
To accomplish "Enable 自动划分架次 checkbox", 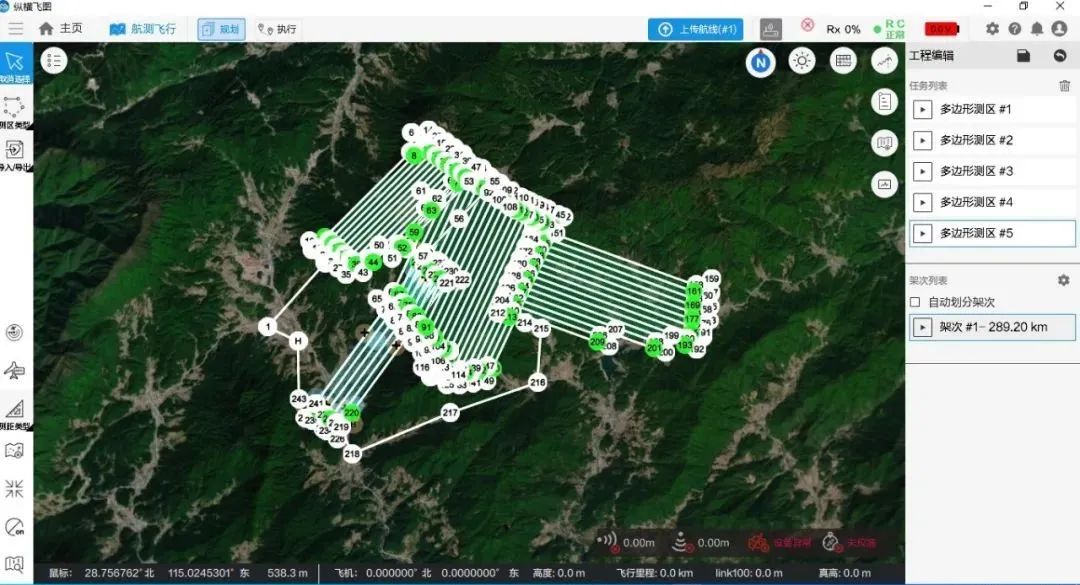I will pos(915,302).
